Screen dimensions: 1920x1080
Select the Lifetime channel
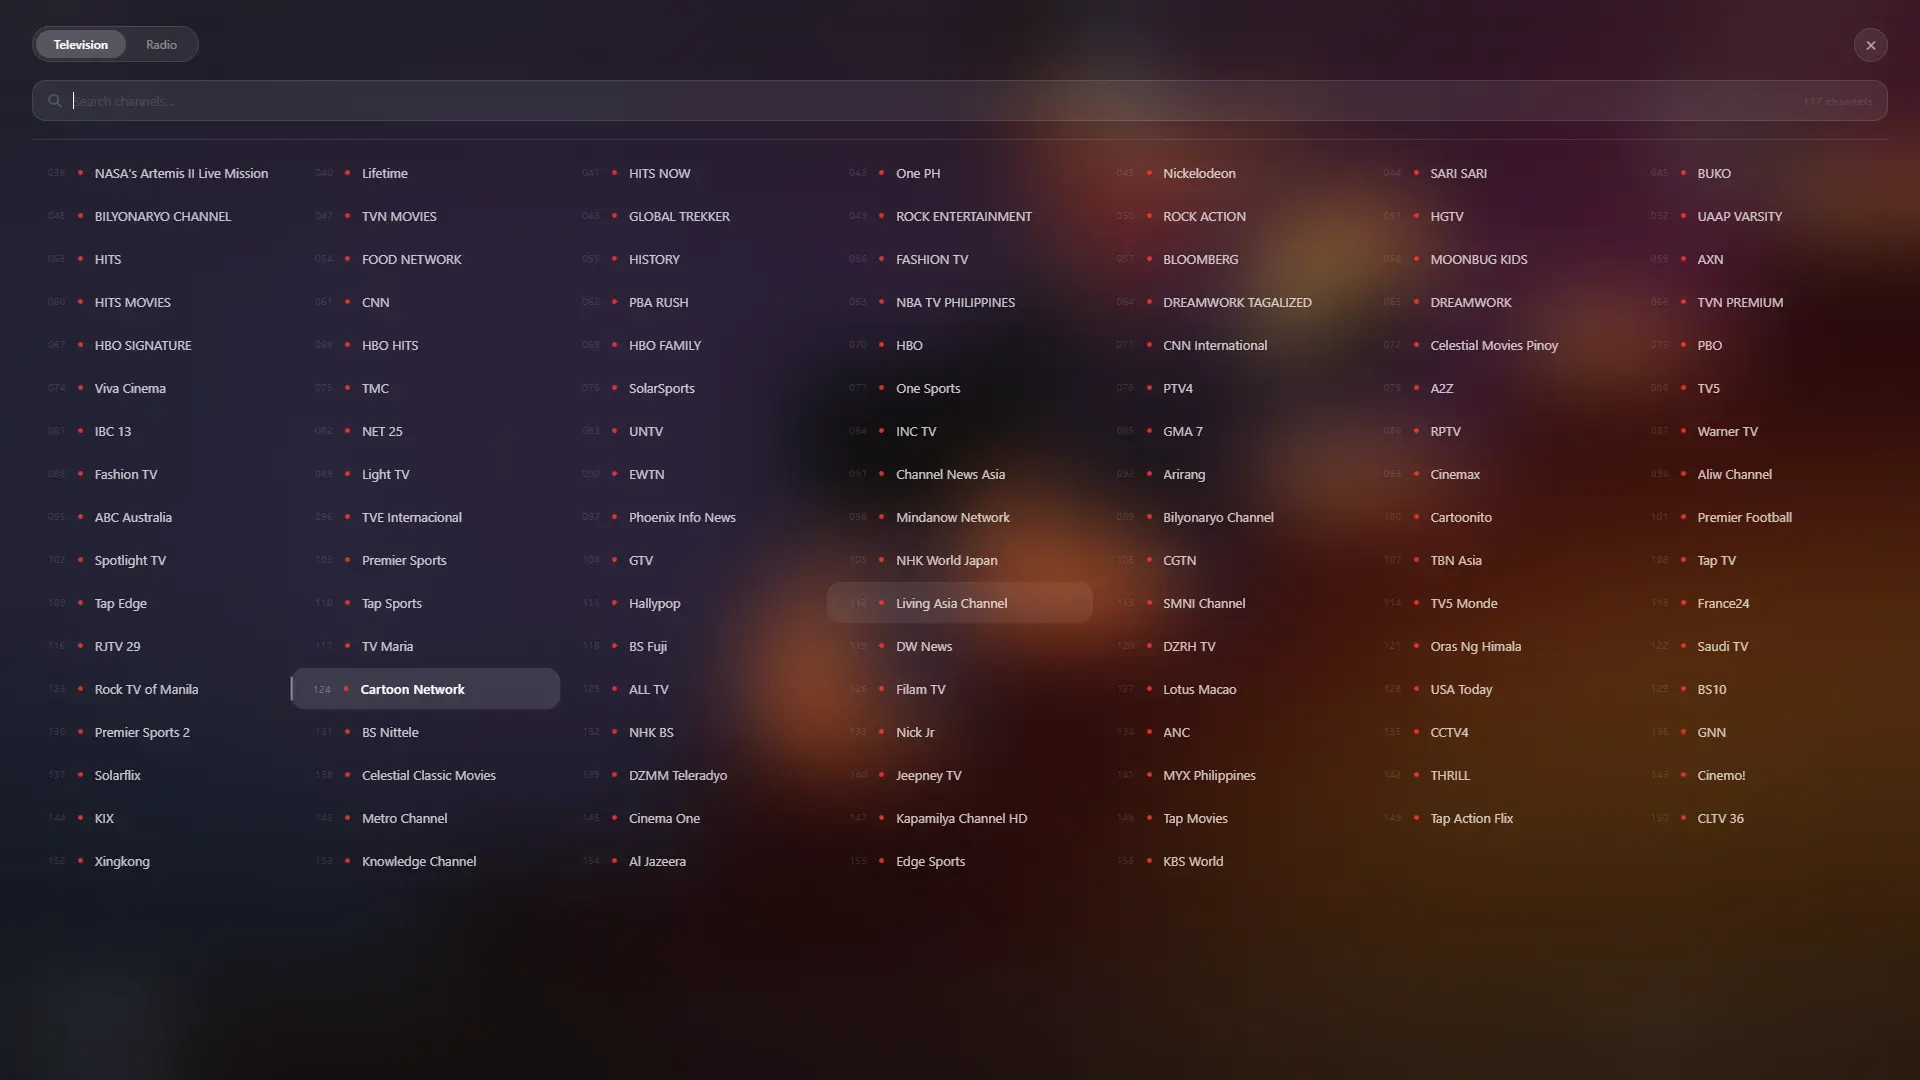coord(425,173)
